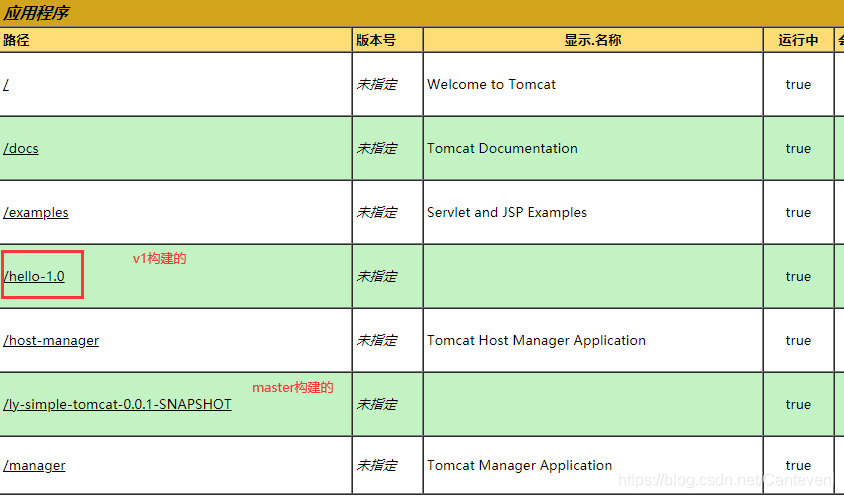Viewport: 844px width, 498px height.
Task: Select the 显示.名称 column header
Action: coord(593,40)
